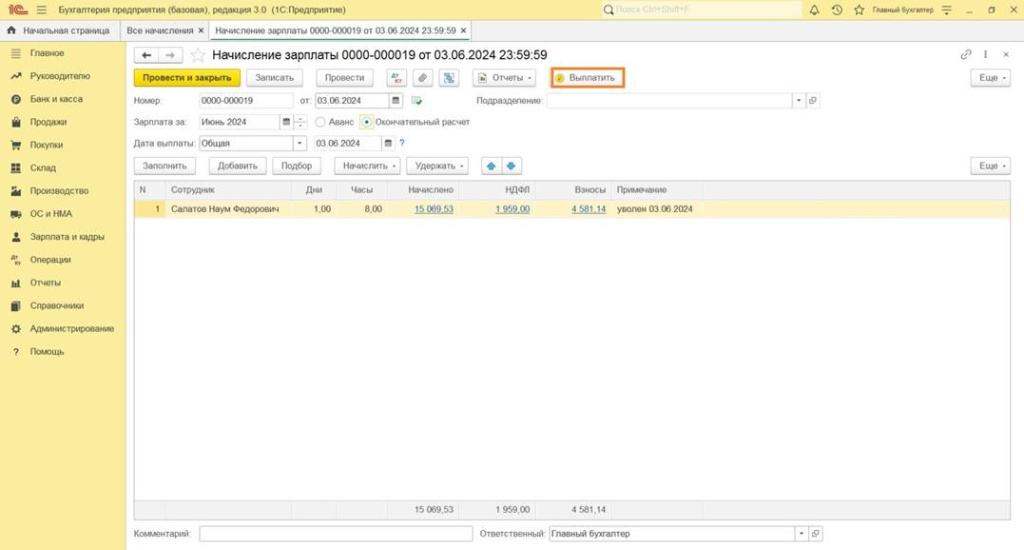Select the Аванс radio button
Image resolution: width=1024 pixels, height=550 pixels.
[x=320, y=122]
